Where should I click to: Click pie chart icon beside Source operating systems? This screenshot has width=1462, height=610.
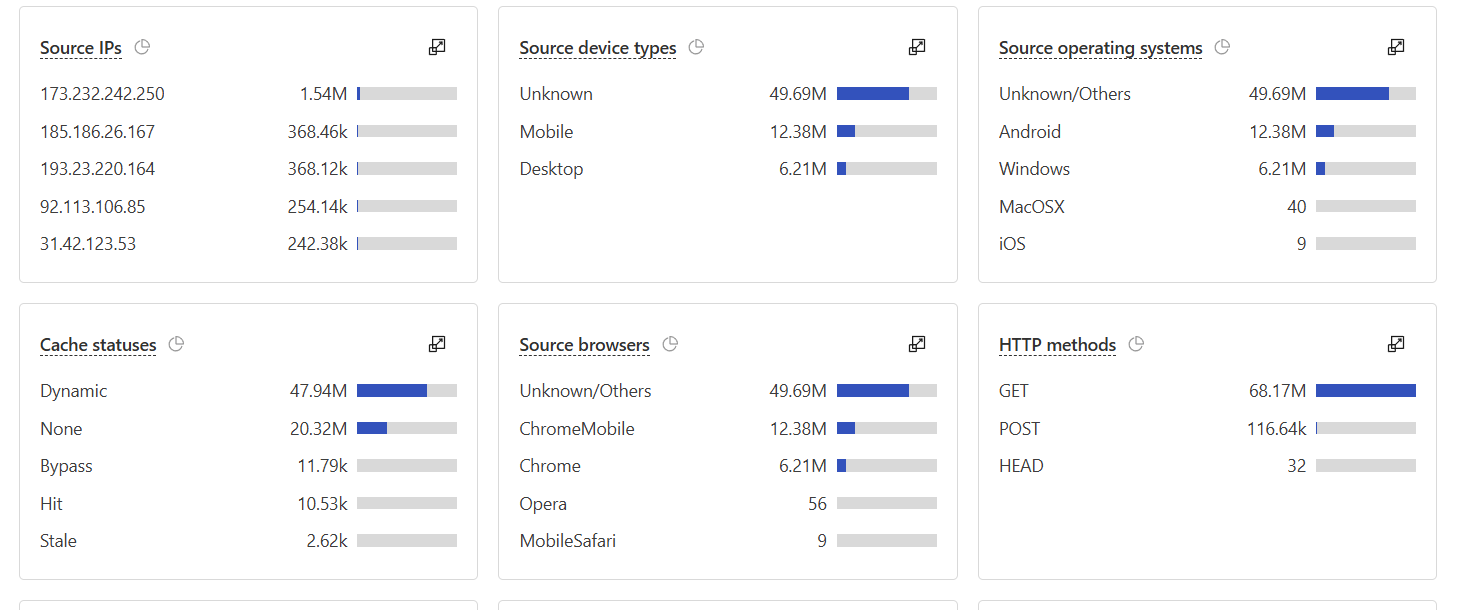[1222, 47]
